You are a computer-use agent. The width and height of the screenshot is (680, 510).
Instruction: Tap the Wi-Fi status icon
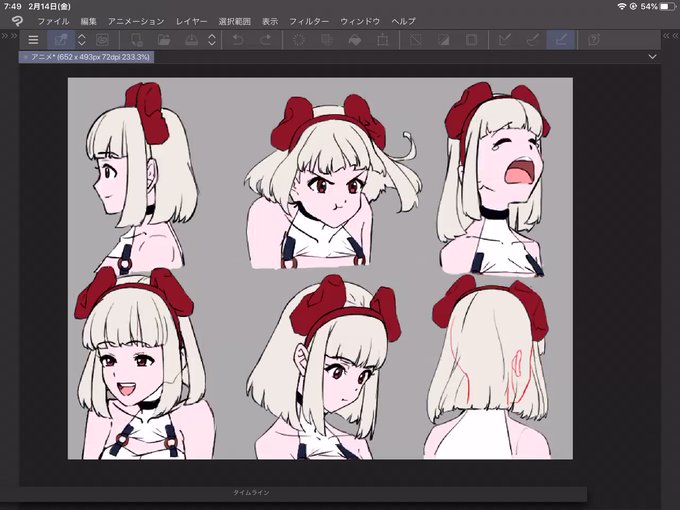click(621, 7)
